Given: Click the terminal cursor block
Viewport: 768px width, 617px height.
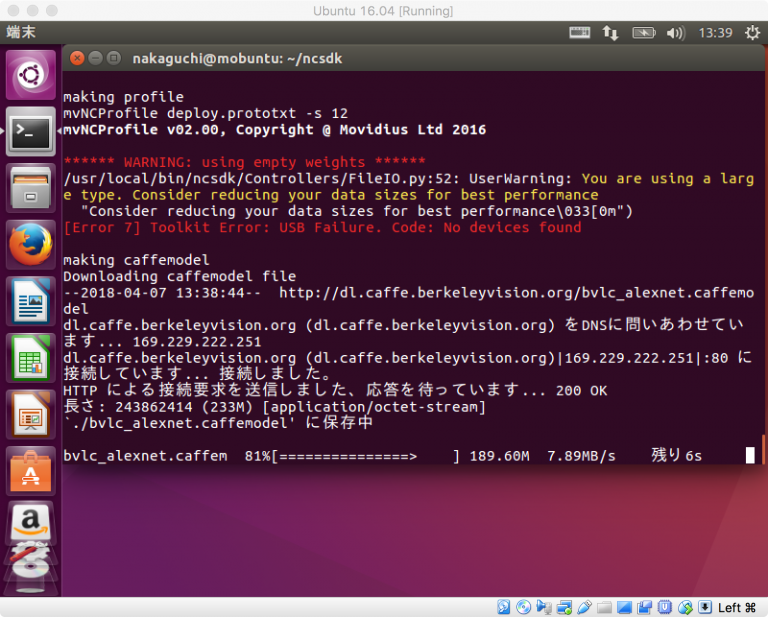Looking at the screenshot, I should tap(750, 455).
